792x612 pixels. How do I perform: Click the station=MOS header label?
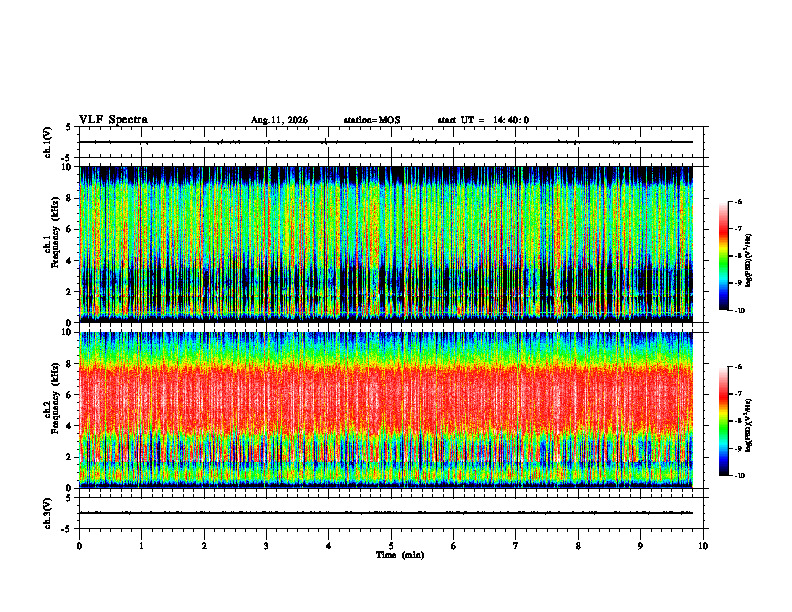point(372,120)
